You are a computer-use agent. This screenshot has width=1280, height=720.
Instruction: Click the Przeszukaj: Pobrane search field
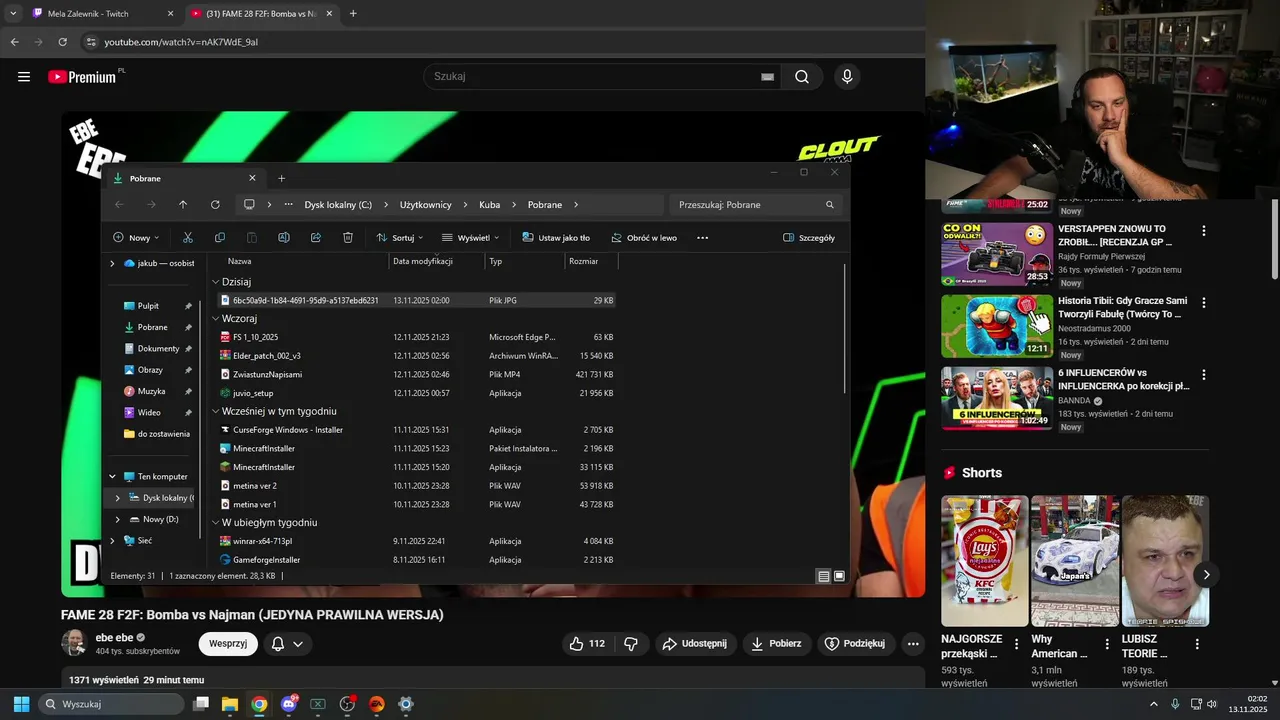(x=756, y=205)
